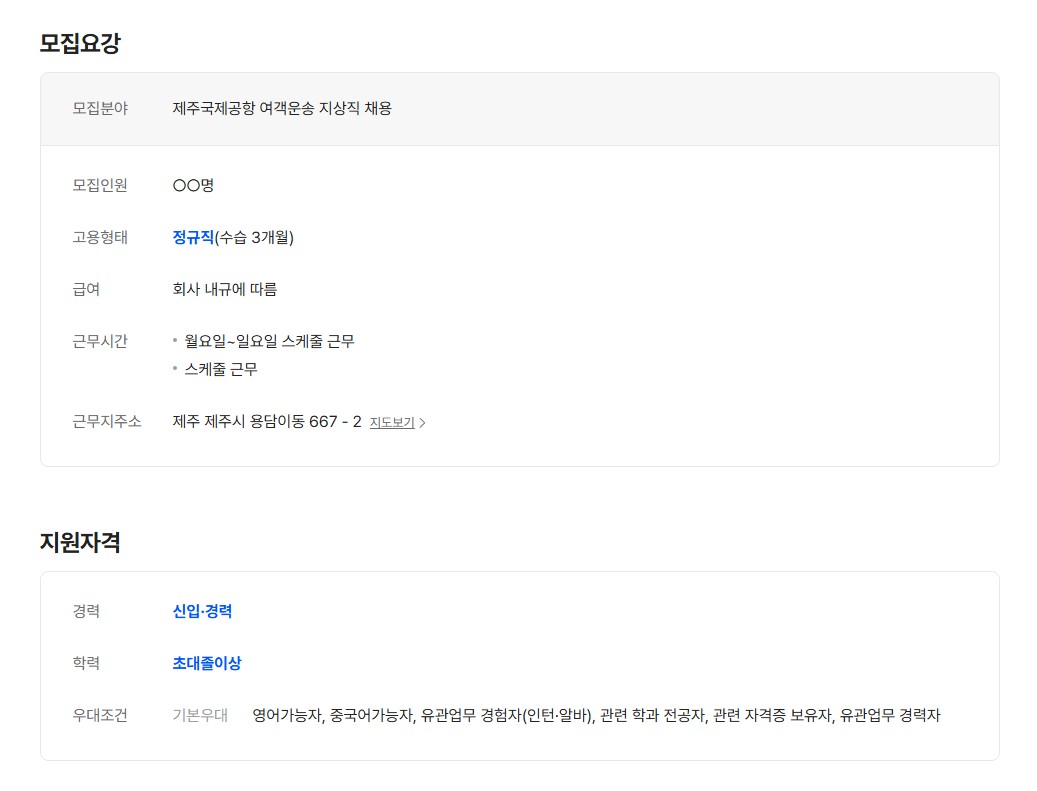The image size is (1037, 791).
Task: Click the 월요일~일요일 스케줄 근무 bullet item
Action: tap(269, 341)
